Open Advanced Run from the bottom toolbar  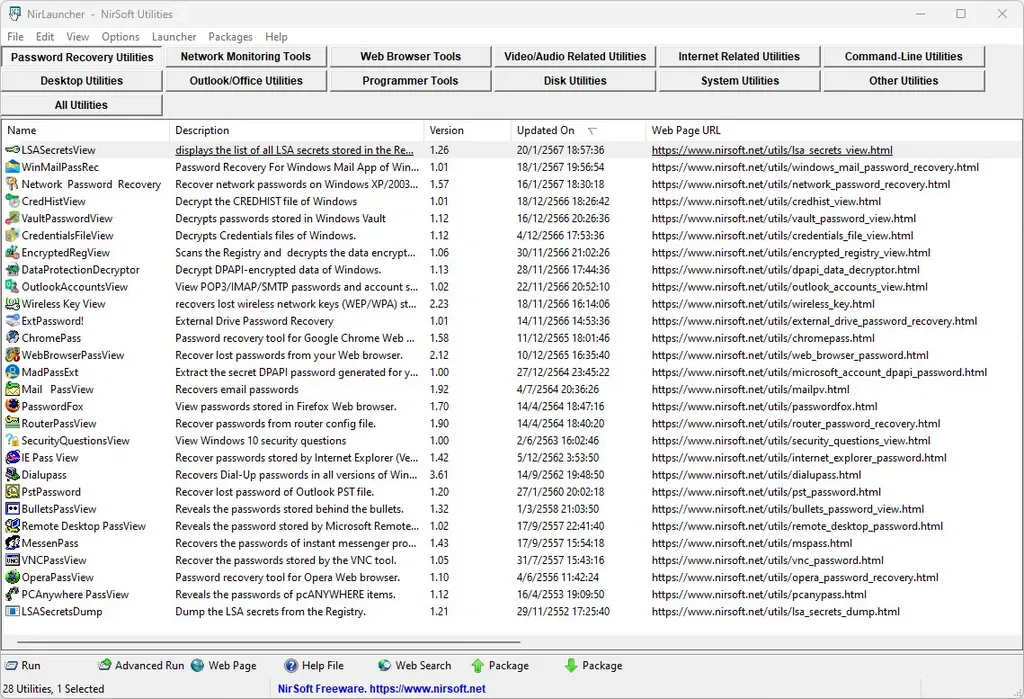[x=141, y=666]
